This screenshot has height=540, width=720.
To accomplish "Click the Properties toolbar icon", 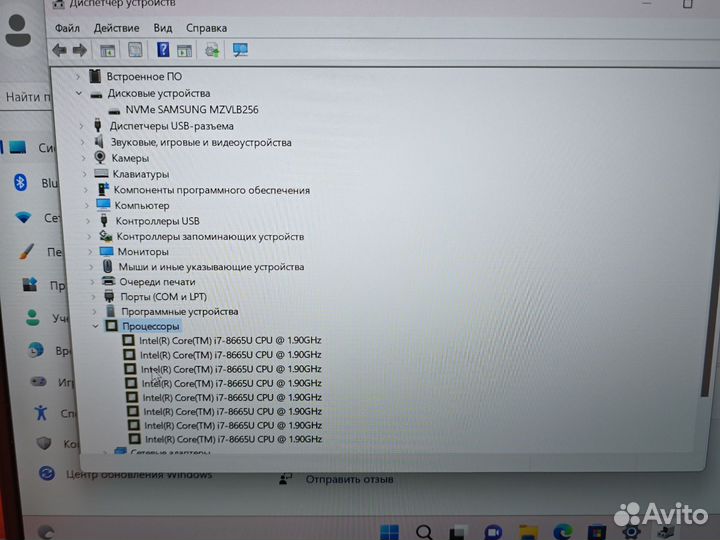I will [135, 50].
